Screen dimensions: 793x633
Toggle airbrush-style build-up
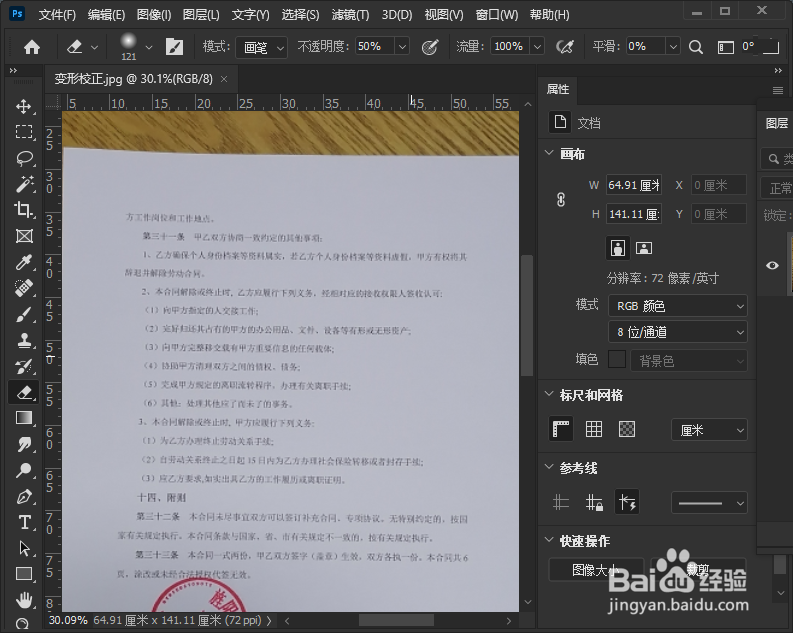coord(564,47)
